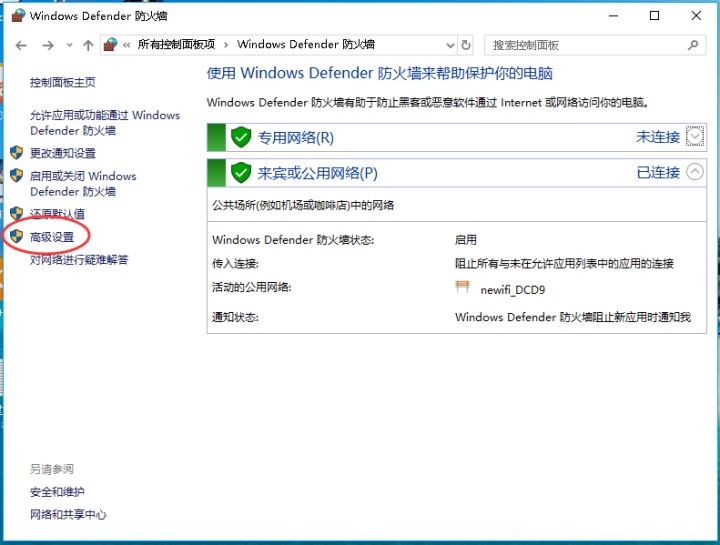Open 允许应用或功能通过 Windows Defender 防火墙

pyautogui.click(x=105, y=123)
